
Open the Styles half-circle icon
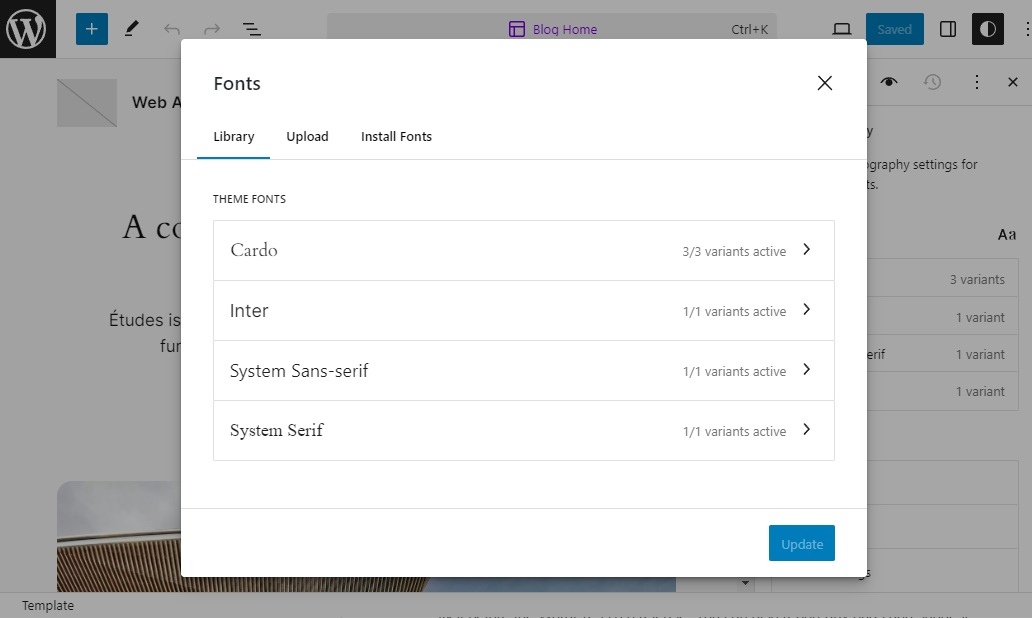[988, 29]
